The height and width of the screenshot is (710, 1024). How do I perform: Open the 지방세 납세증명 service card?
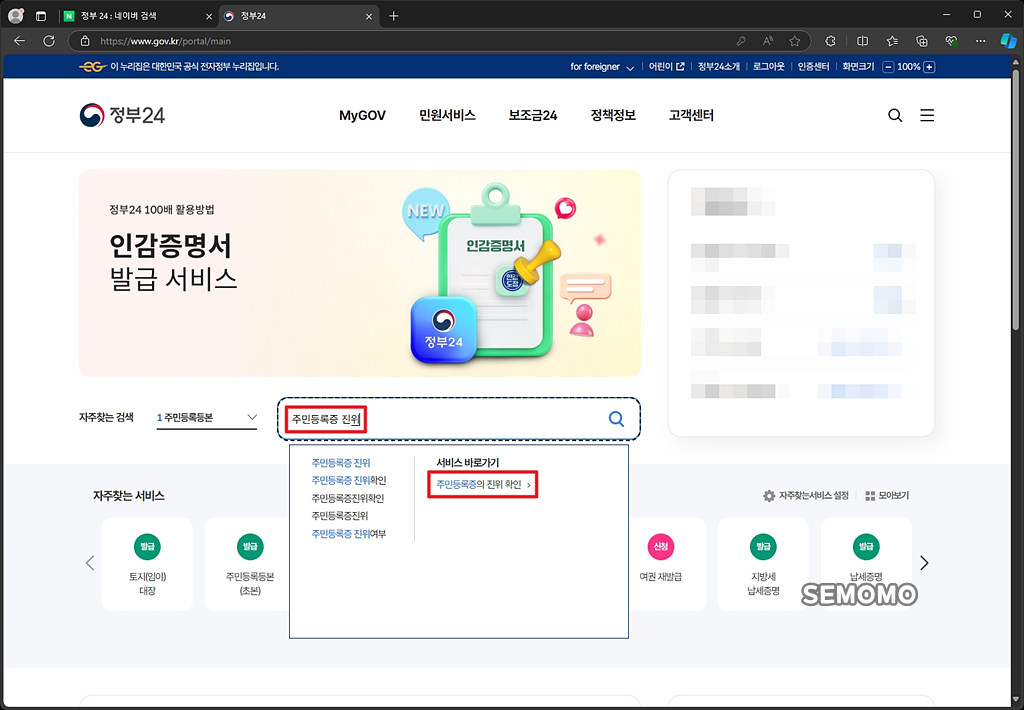pyautogui.click(x=763, y=564)
